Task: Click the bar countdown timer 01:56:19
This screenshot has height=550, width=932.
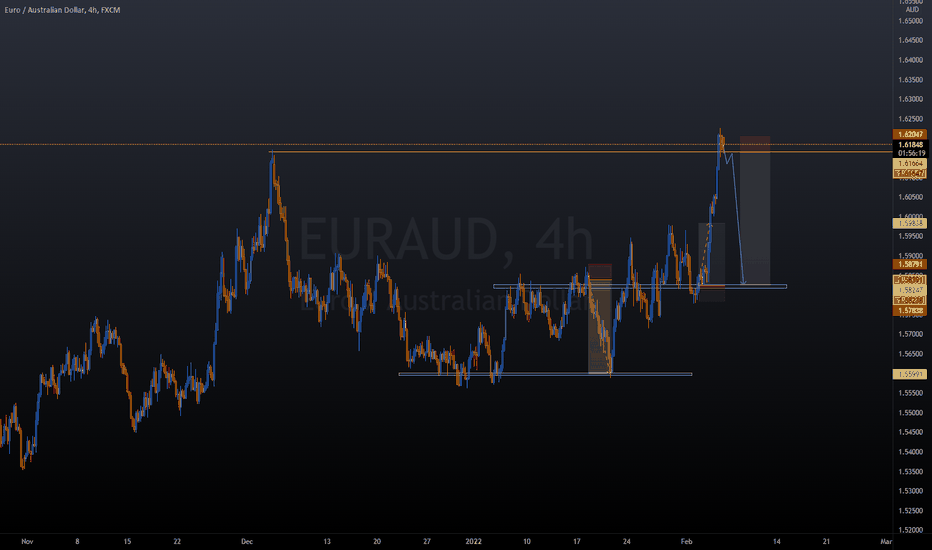Action: pos(910,153)
